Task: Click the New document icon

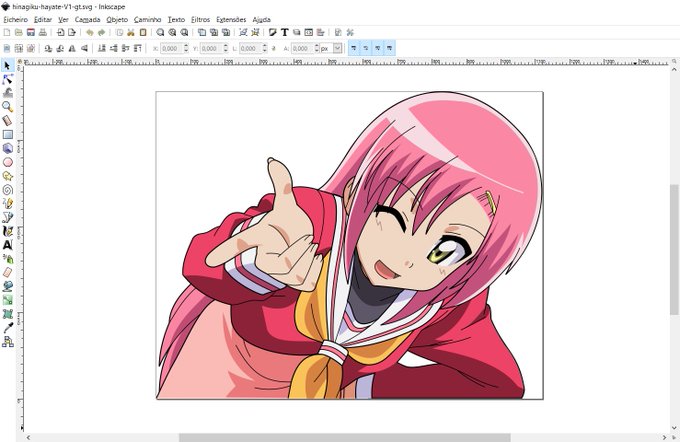Action: [x=7, y=33]
